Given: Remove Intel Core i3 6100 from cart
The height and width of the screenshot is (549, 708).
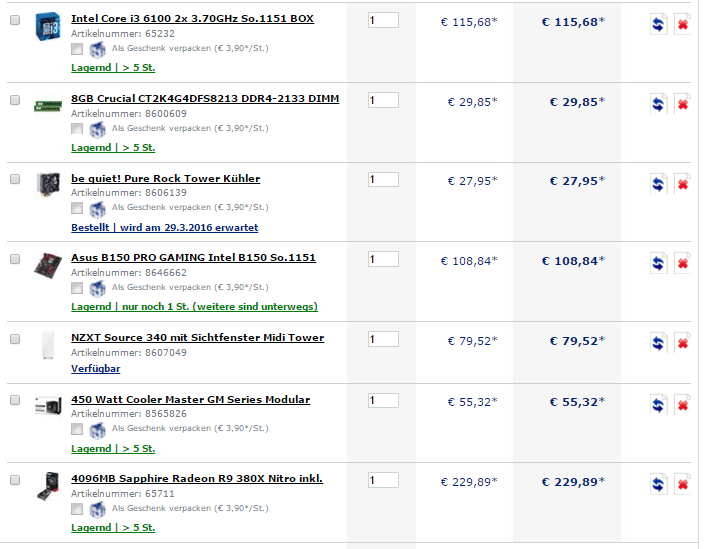Looking at the screenshot, I should (682, 24).
